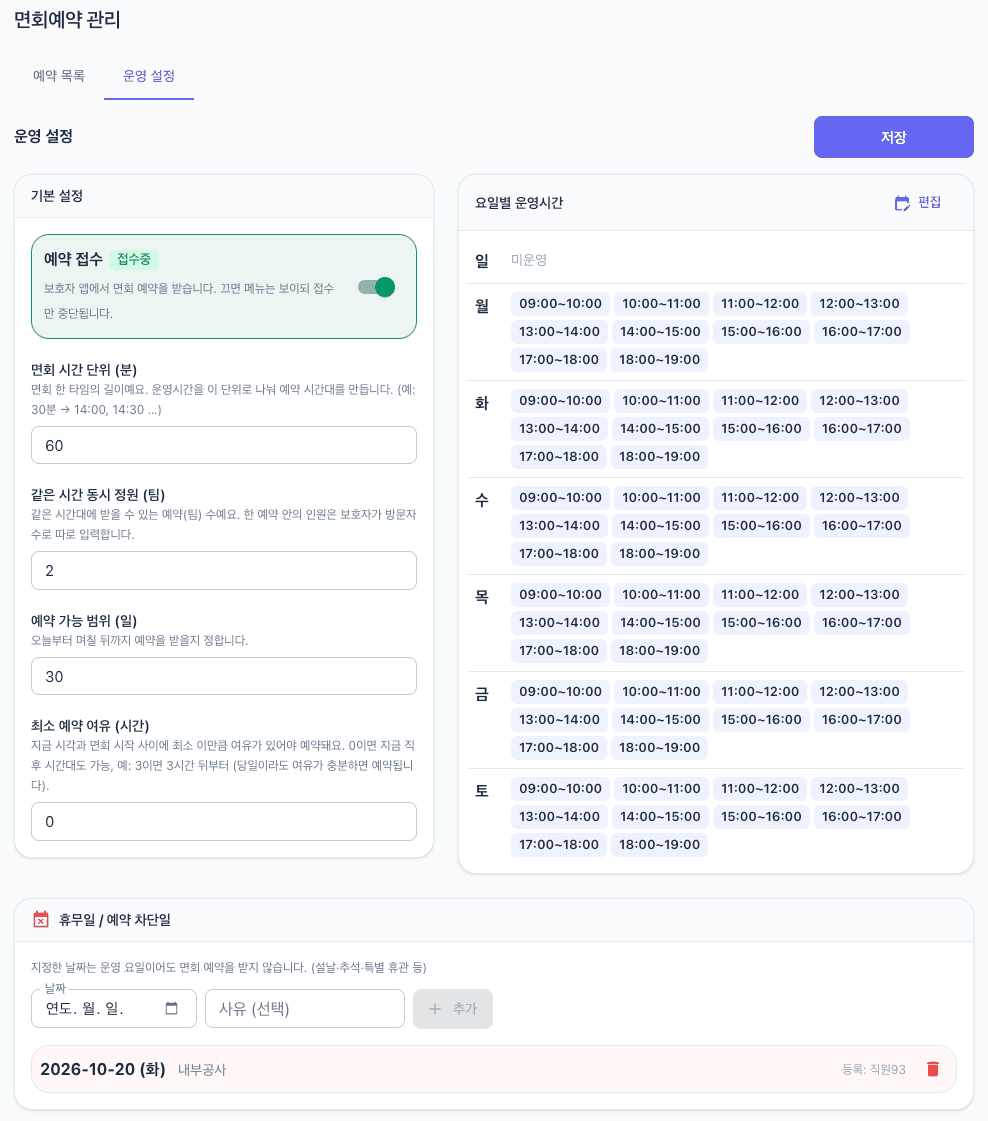Switch to the 예약 목록 tab
The width and height of the screenshot is (988, 1121).
pos(59,76)
